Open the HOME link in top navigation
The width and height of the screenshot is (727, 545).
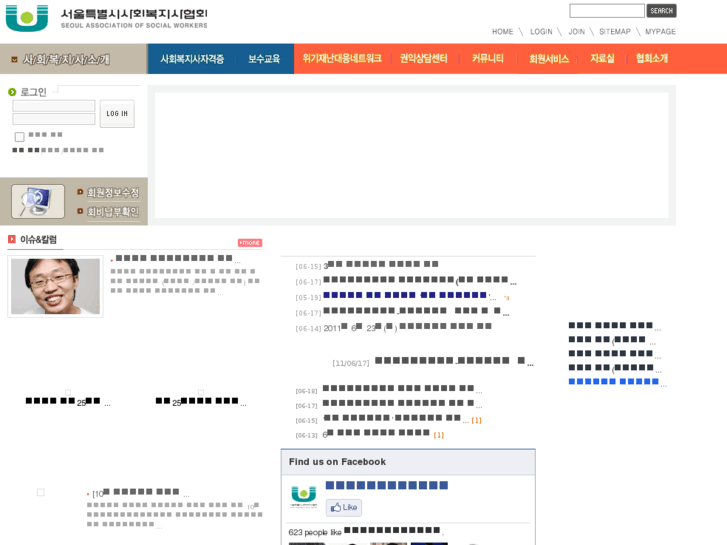coord(502,32)
